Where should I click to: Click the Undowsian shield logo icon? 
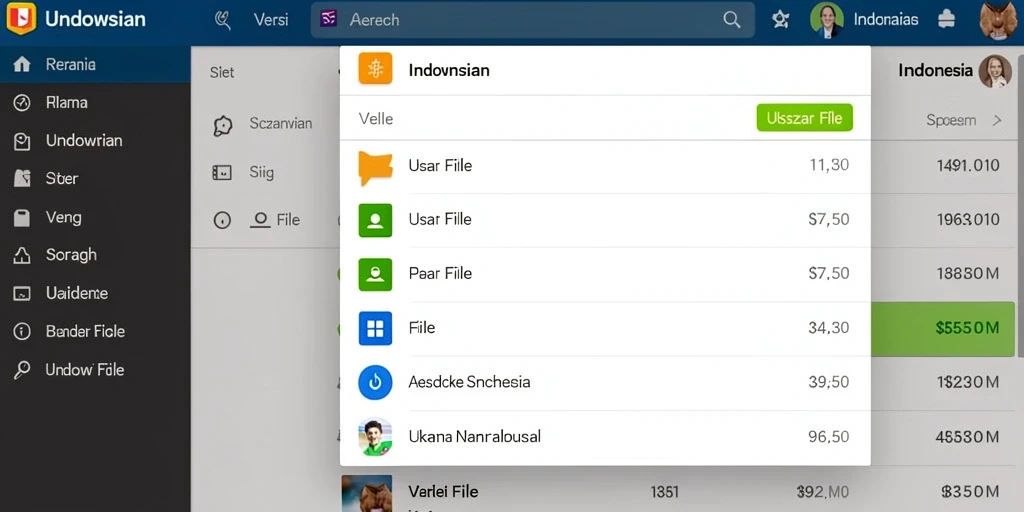(x=21, y=18)
